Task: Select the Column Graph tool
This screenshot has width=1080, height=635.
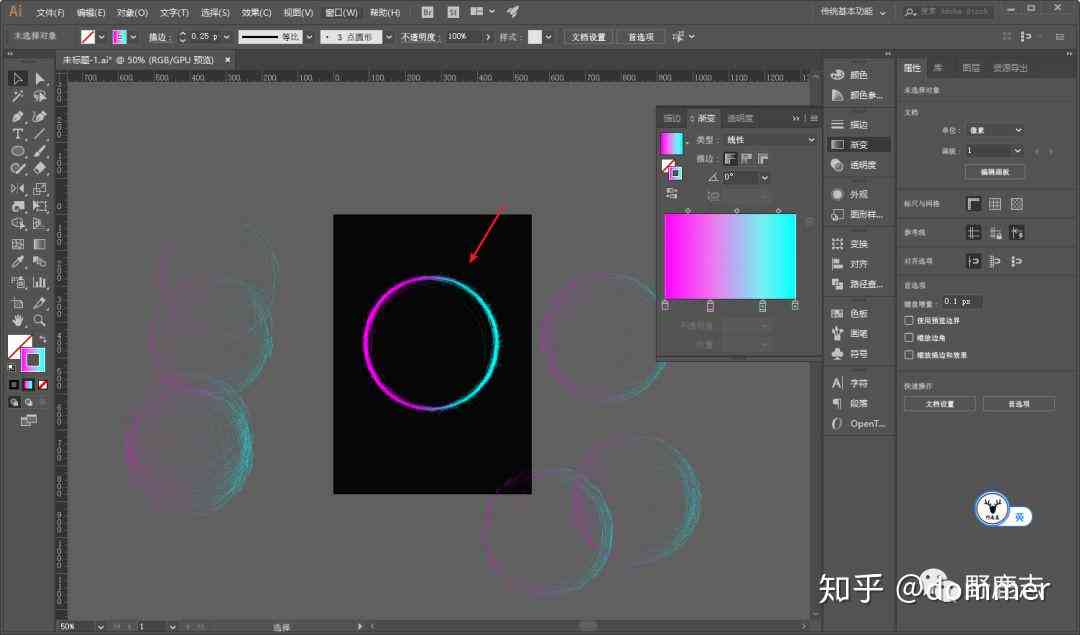Action: click(x=40, y=282)
